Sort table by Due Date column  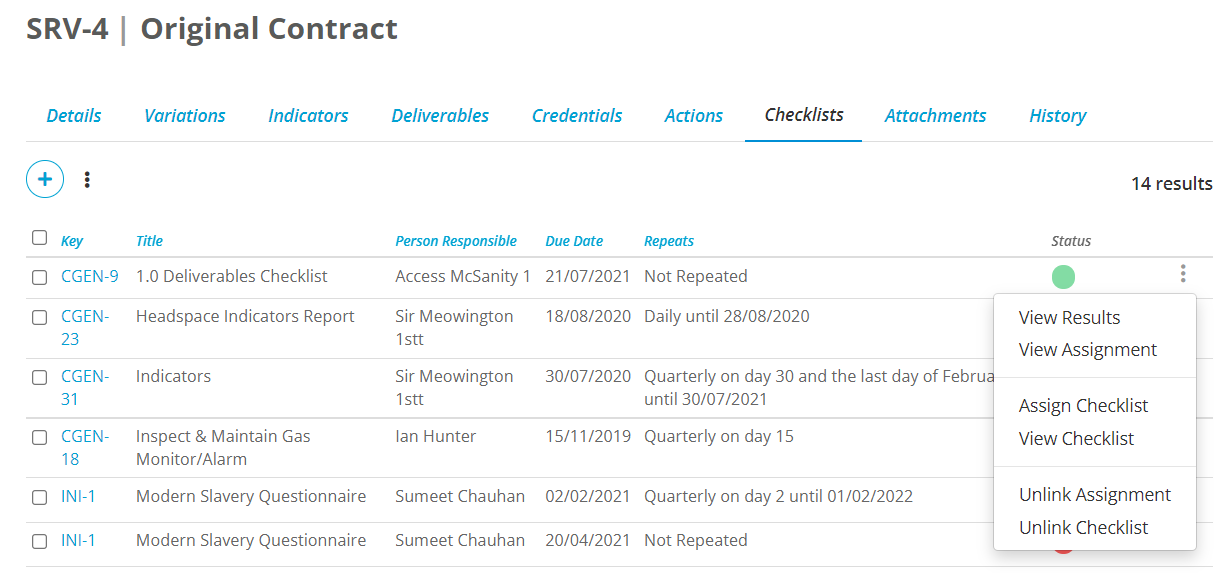click(574, 241)
